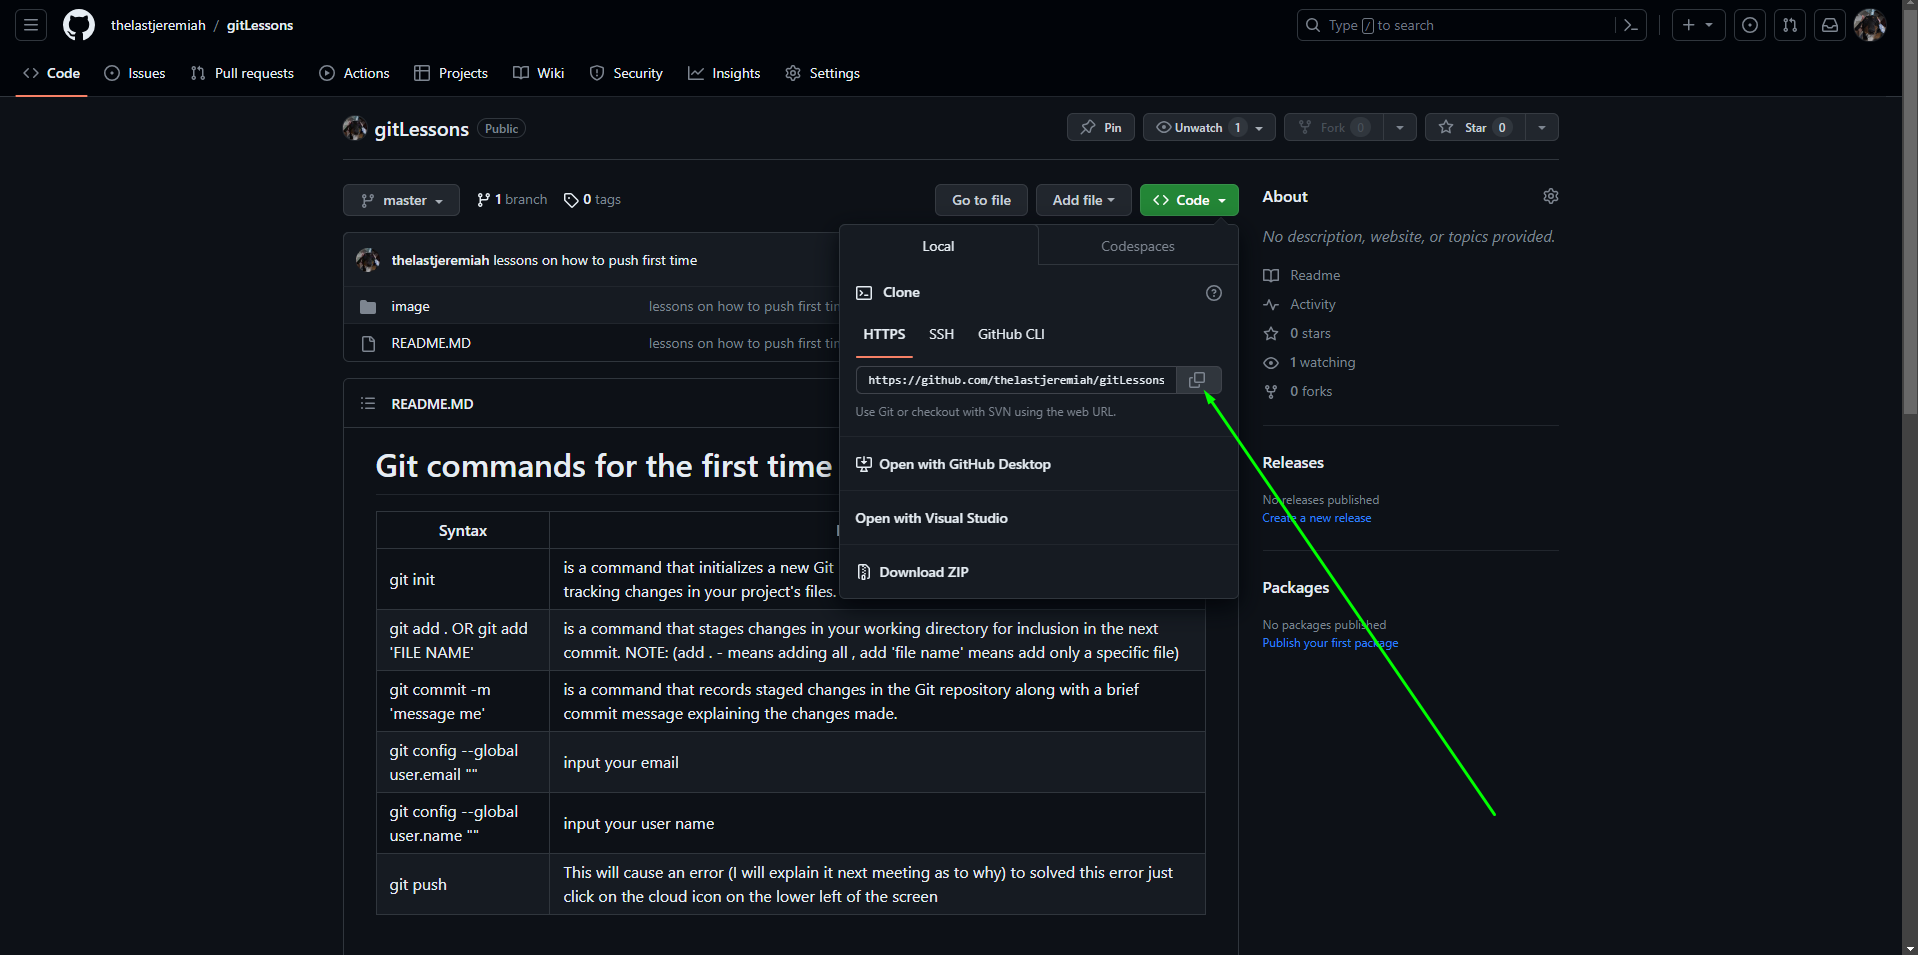Open the Activity link in About

coord(1300,304)
